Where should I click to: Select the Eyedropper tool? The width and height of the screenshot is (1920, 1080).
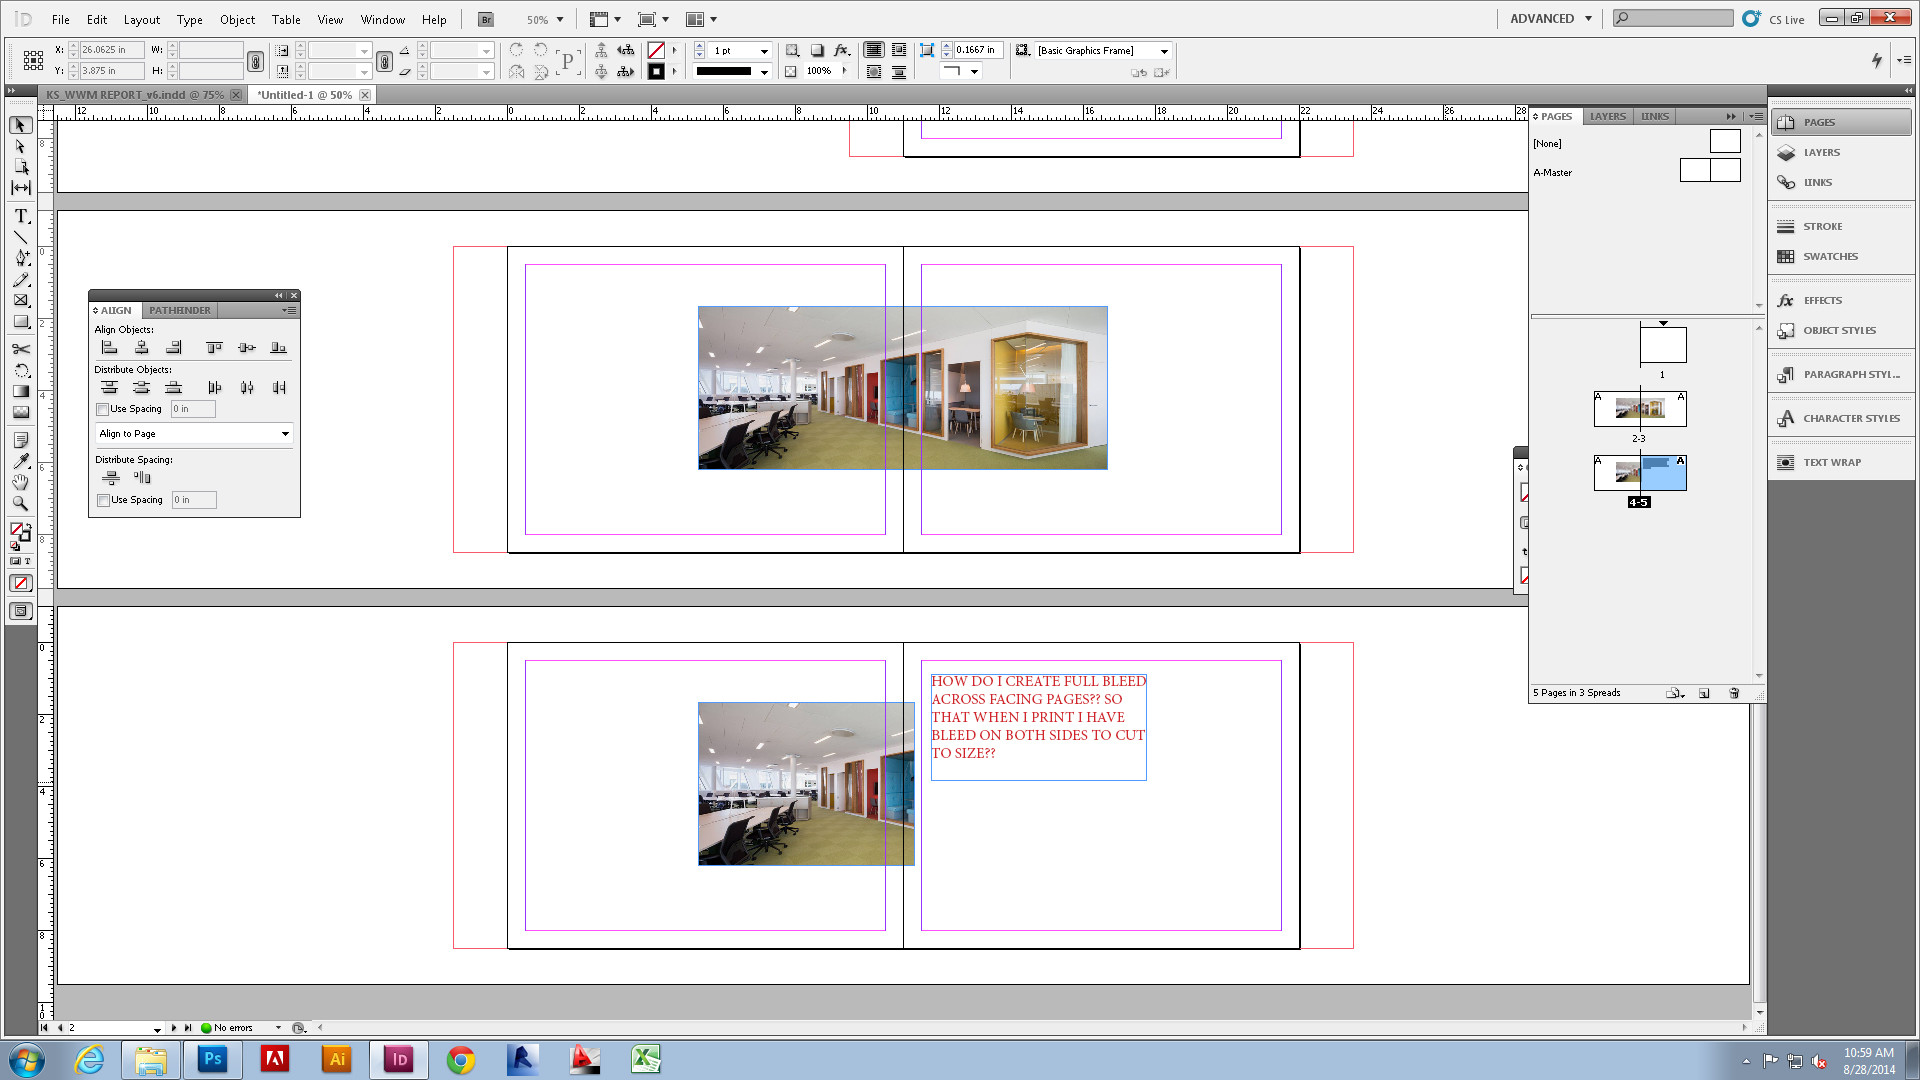(21, 461)
